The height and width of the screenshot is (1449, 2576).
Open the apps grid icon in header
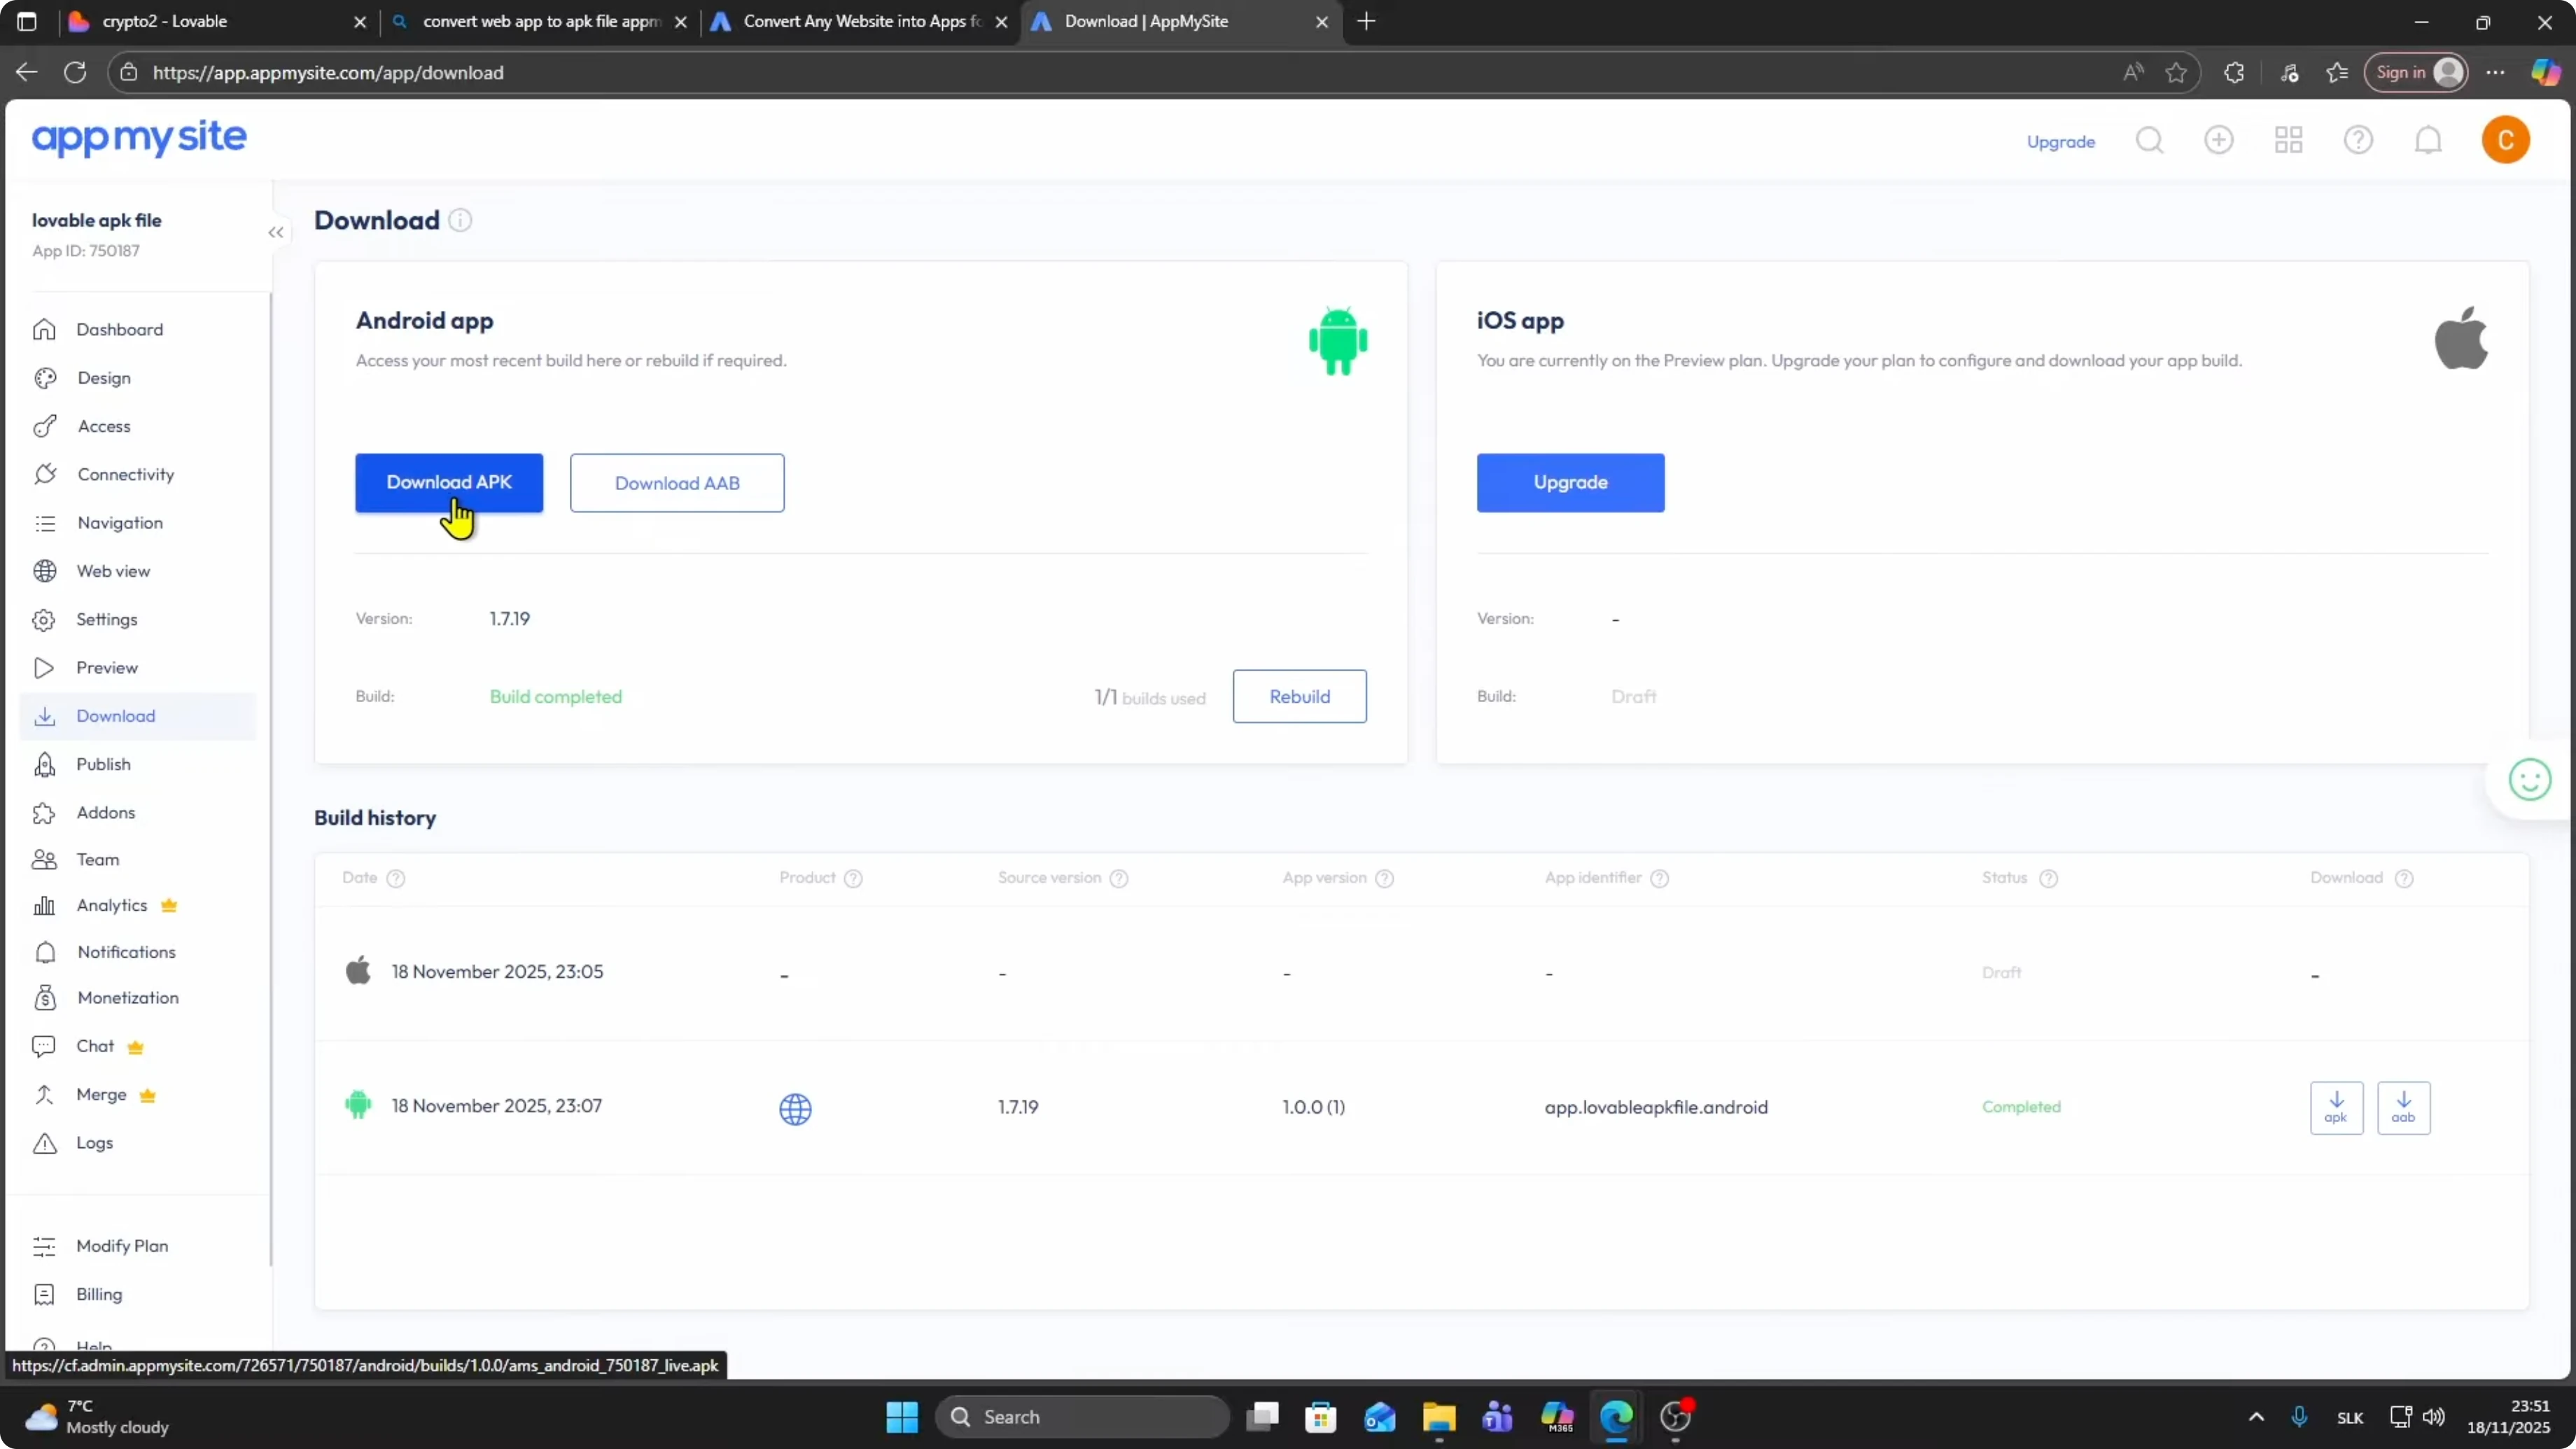(2289, 140)
